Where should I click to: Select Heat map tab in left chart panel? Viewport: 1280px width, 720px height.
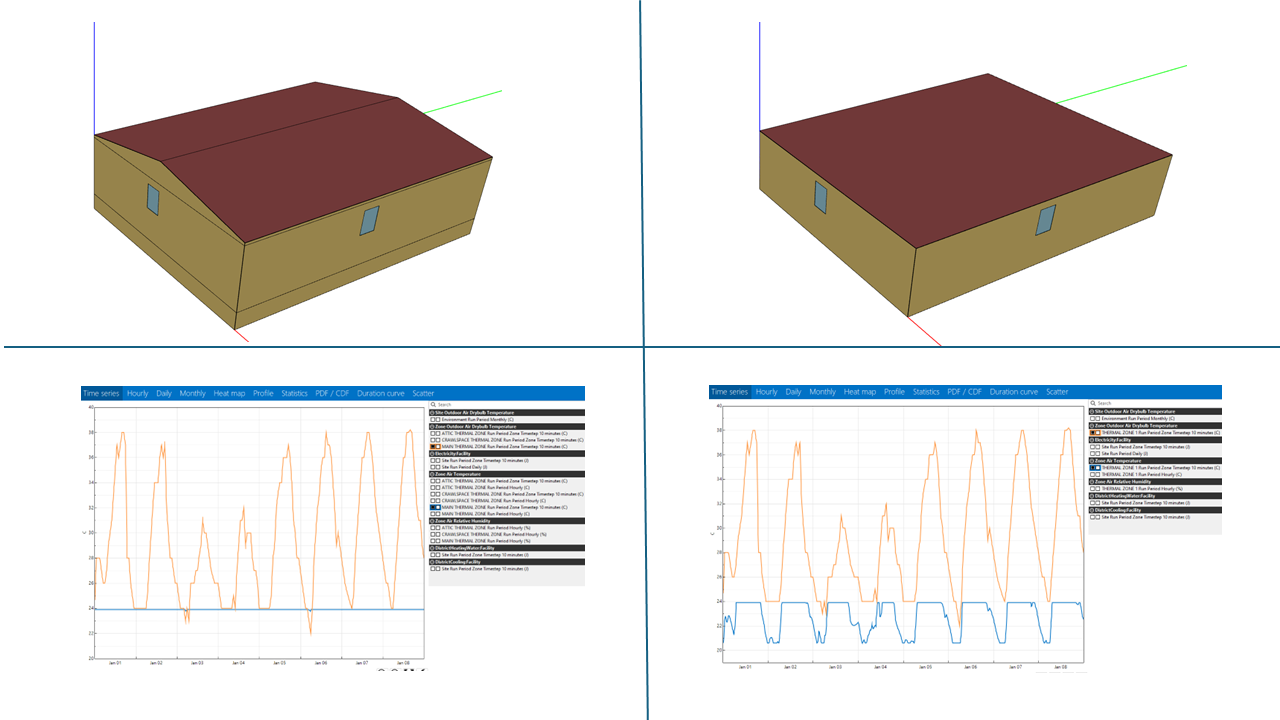tap(229, 393)
